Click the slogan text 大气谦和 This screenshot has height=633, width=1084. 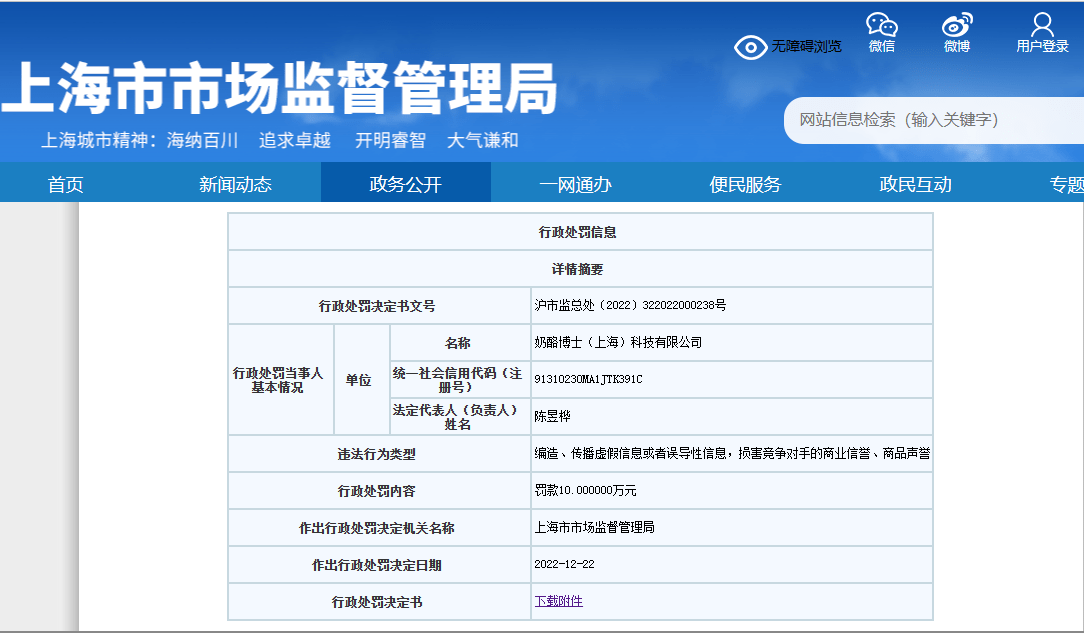(483, 140)
